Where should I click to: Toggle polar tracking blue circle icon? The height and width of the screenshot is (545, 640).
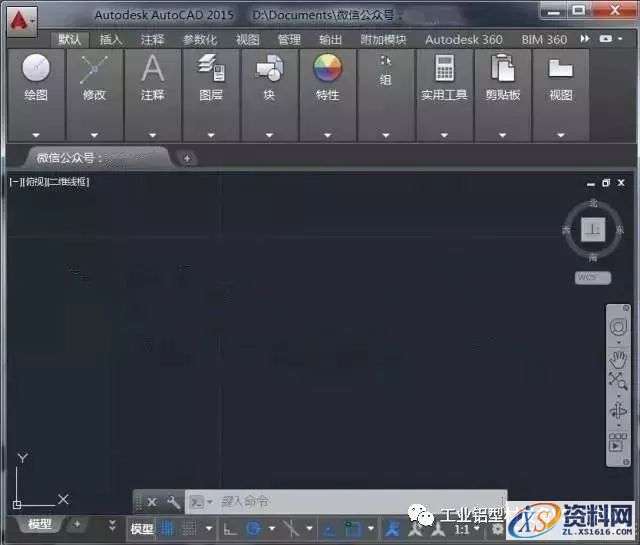(254, 529)
